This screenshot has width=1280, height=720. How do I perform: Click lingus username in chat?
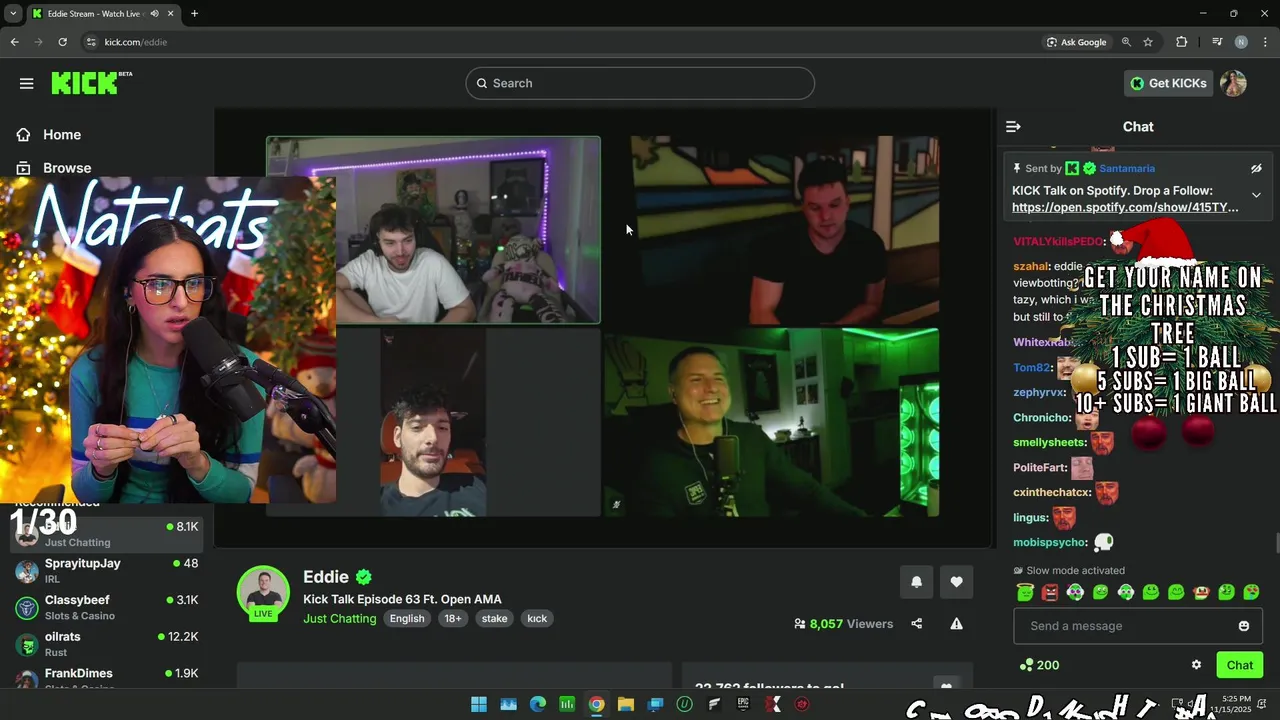1030,517
